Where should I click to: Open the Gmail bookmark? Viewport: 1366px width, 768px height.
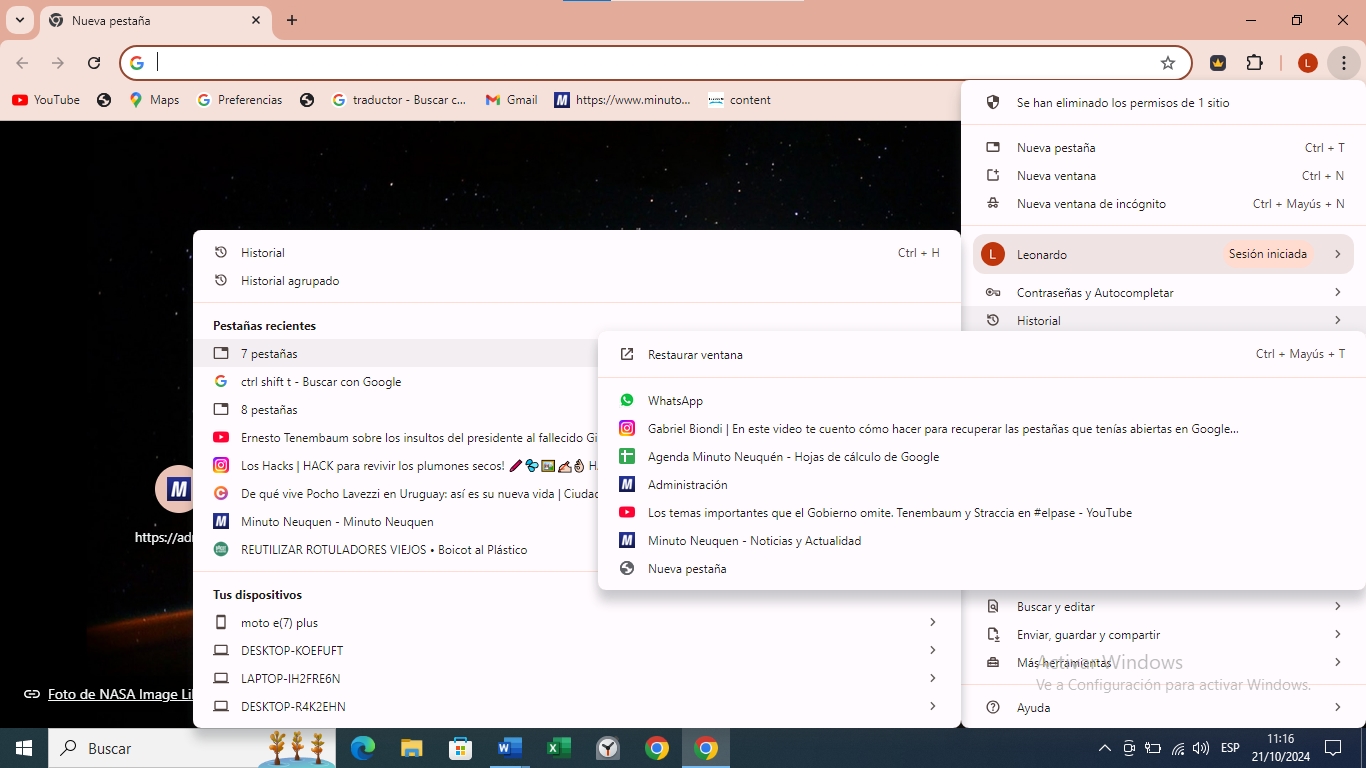[x=511, y=100]
